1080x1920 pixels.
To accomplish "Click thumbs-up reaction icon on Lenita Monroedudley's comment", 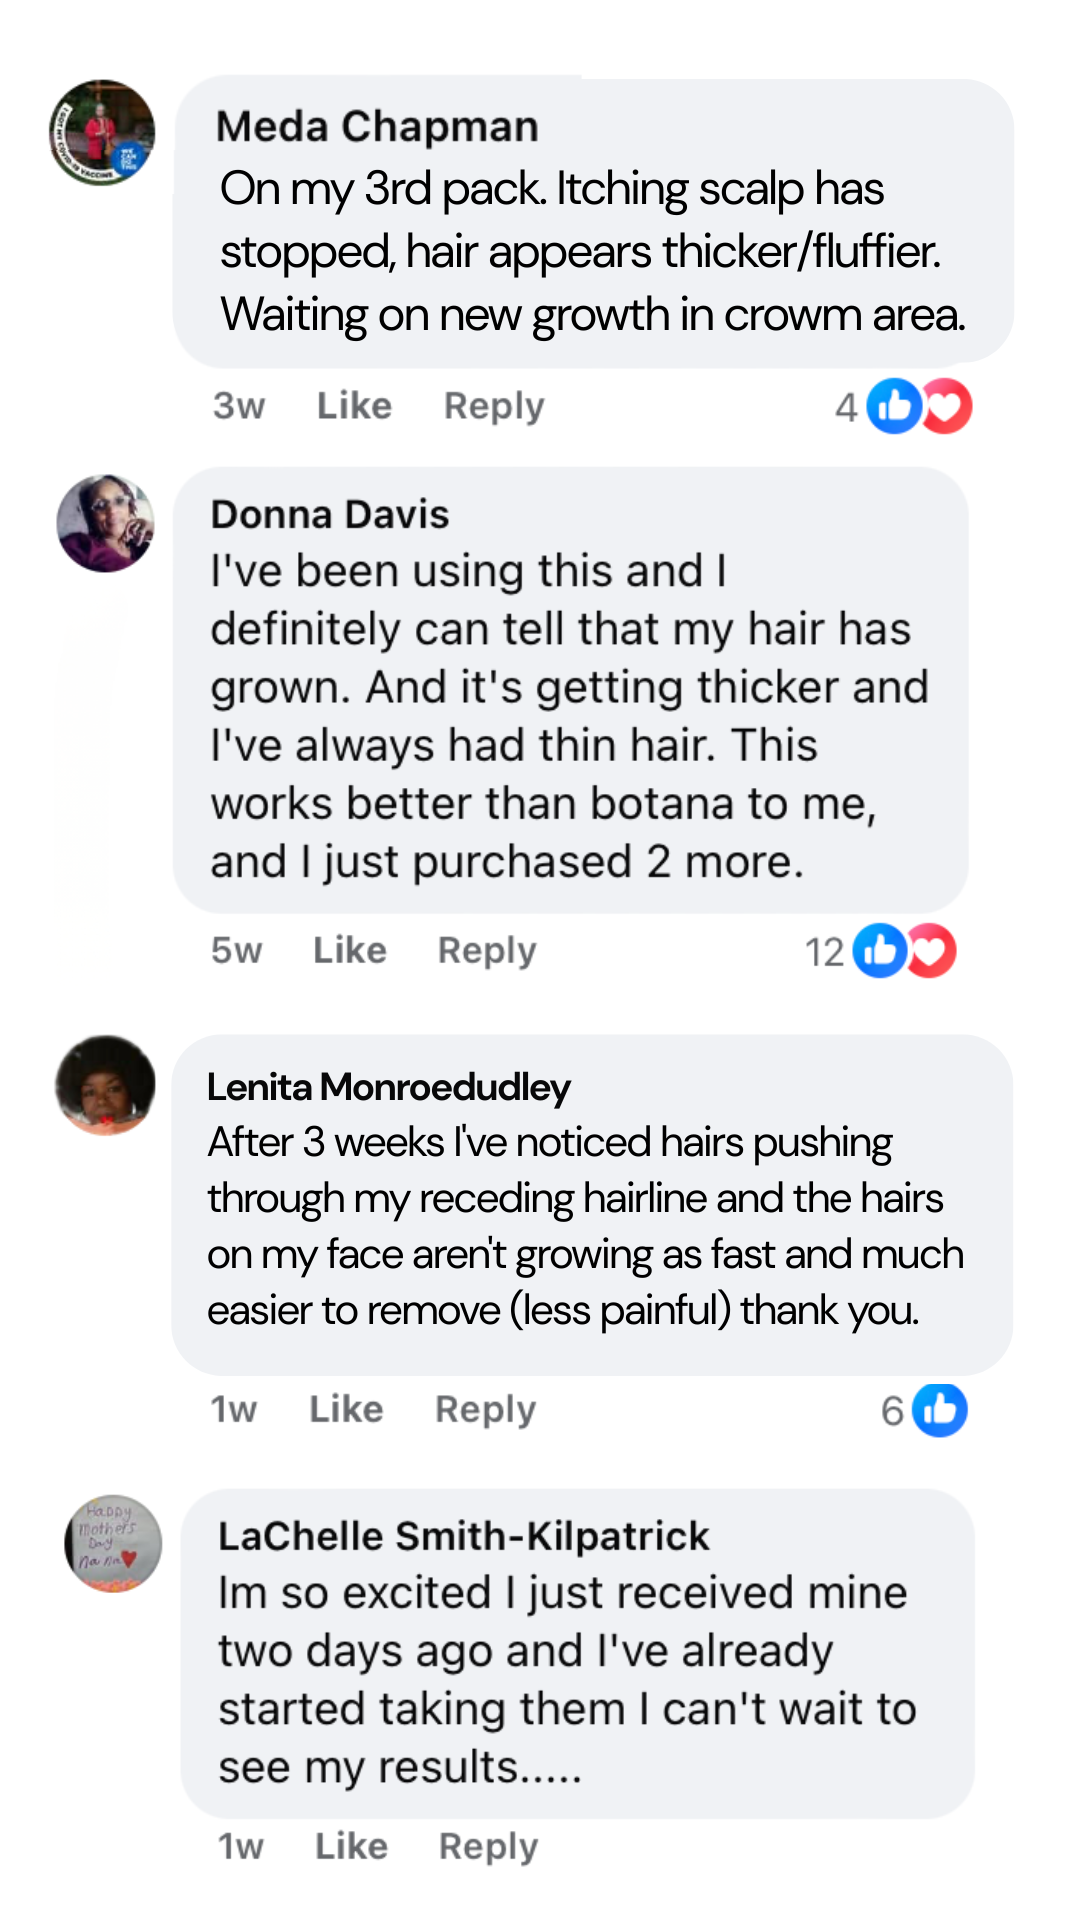I will [939, 1410].
